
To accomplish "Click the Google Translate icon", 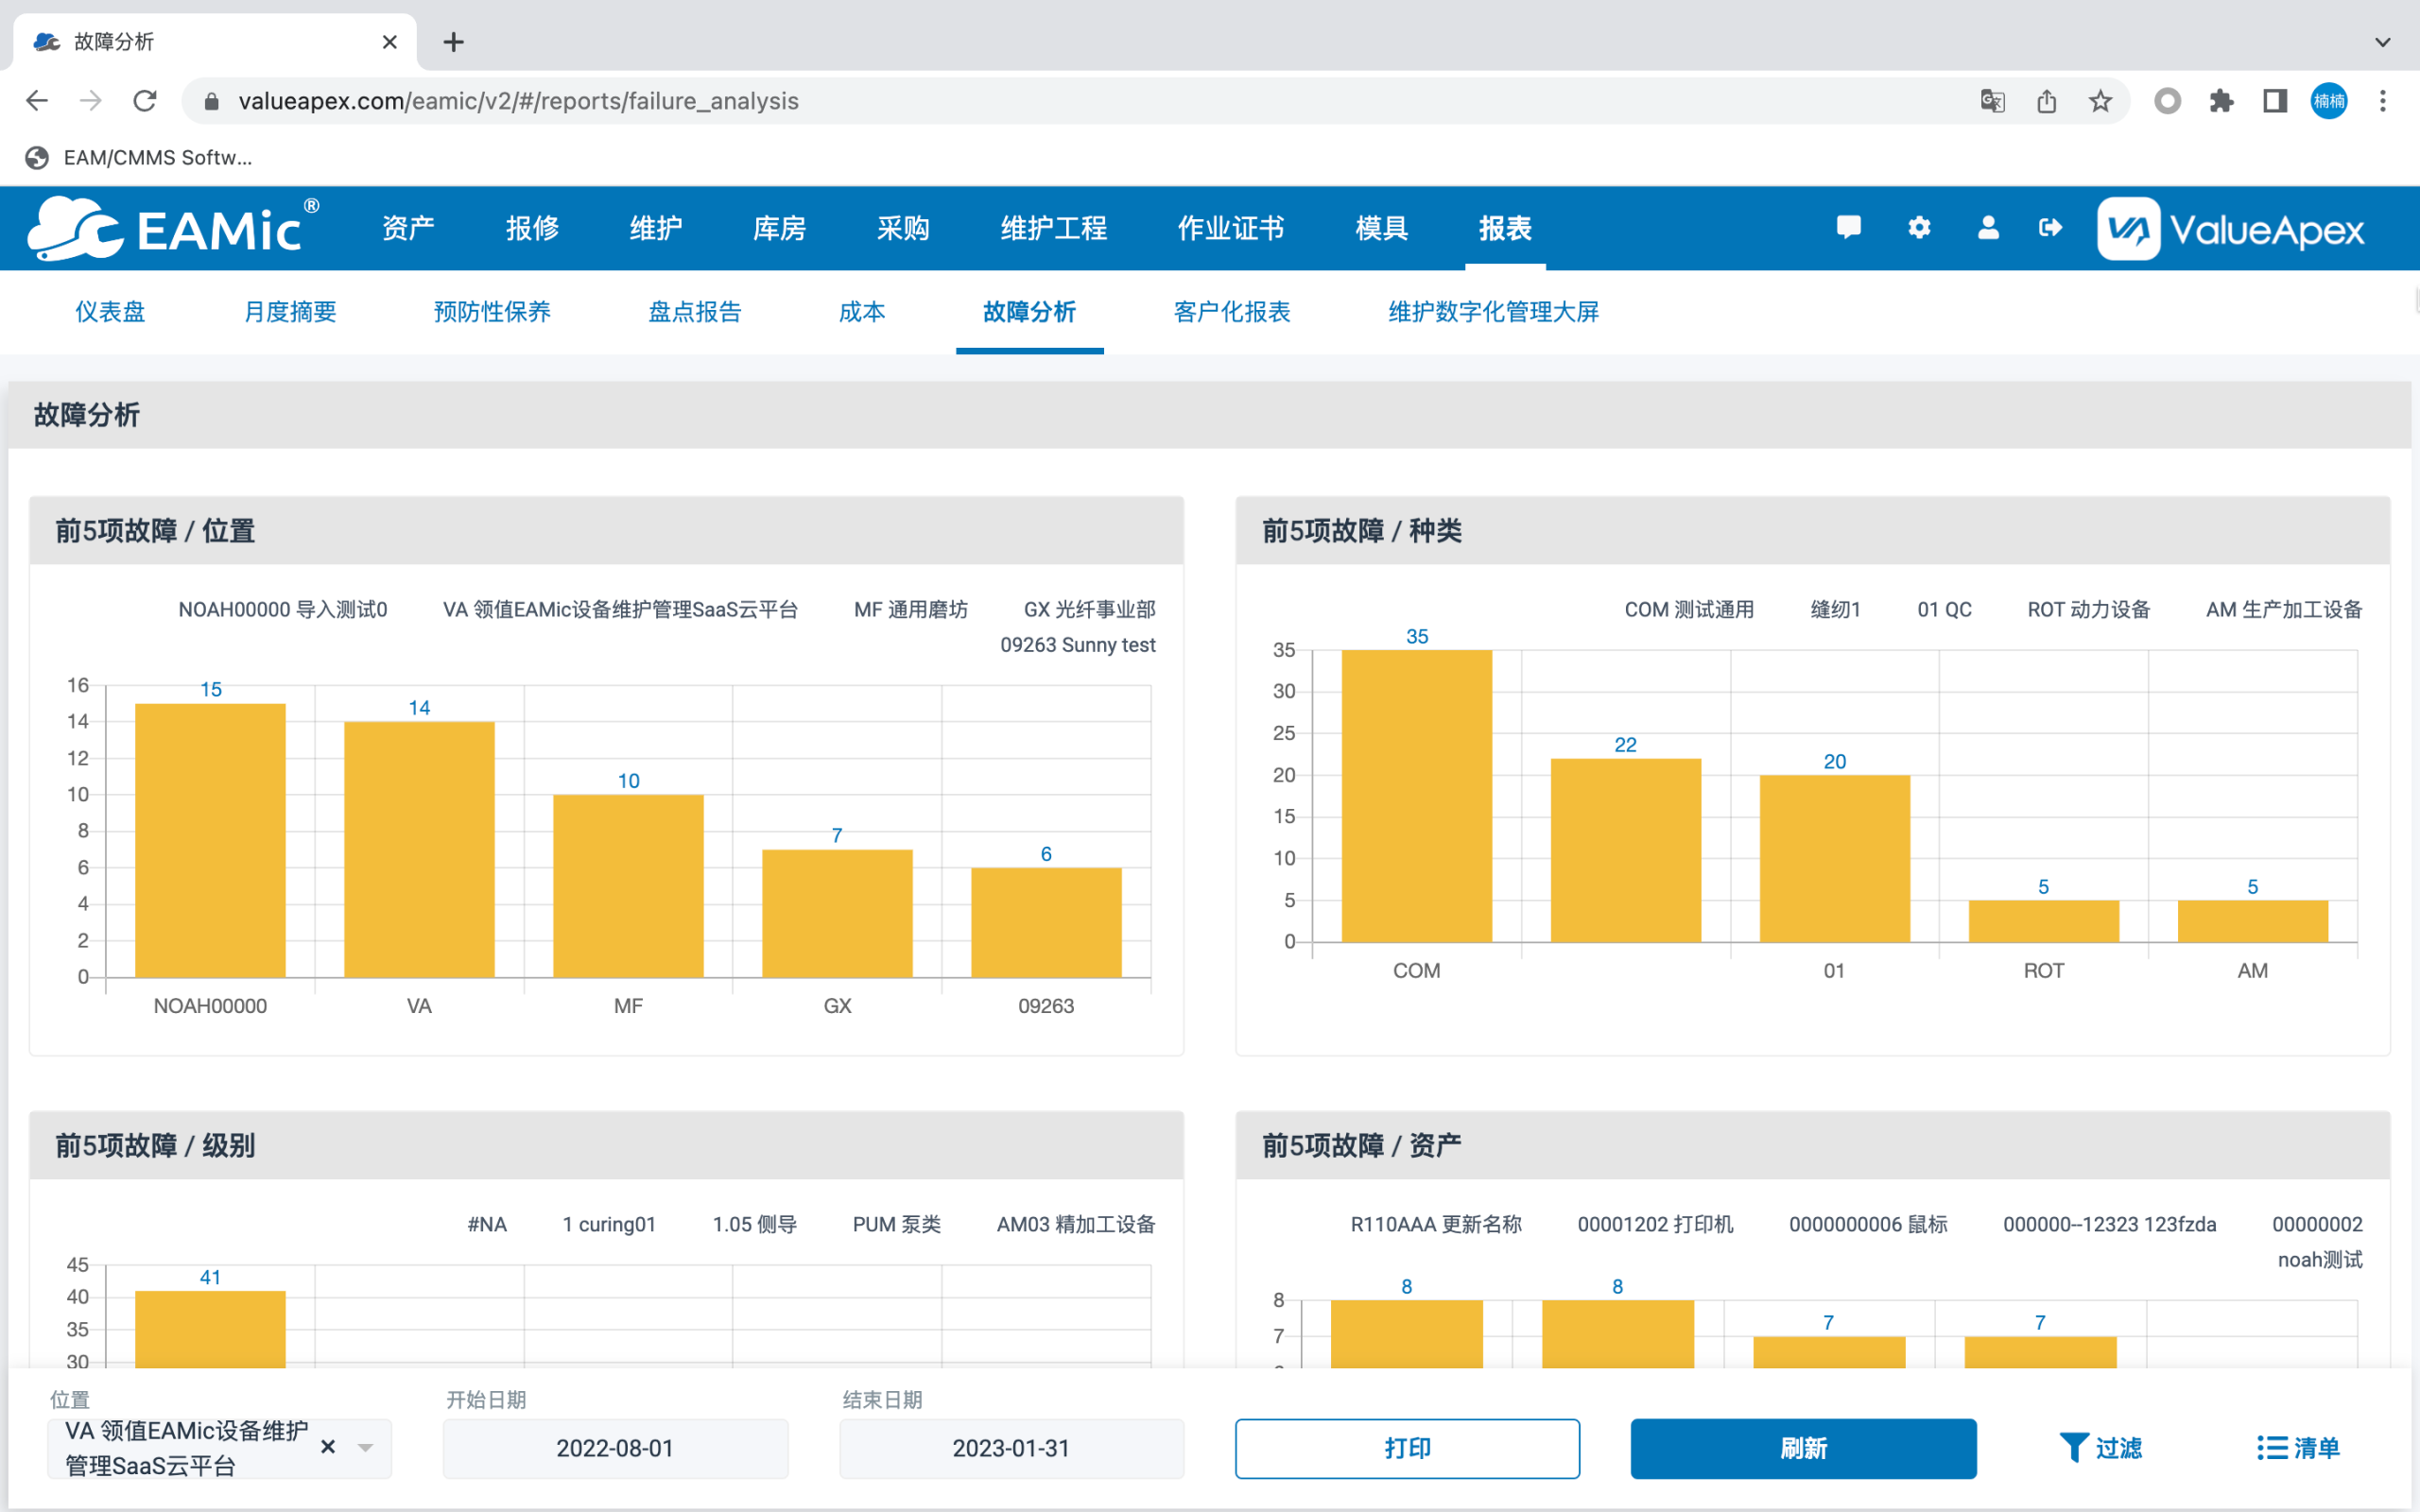I will (x=1992, y=101).
